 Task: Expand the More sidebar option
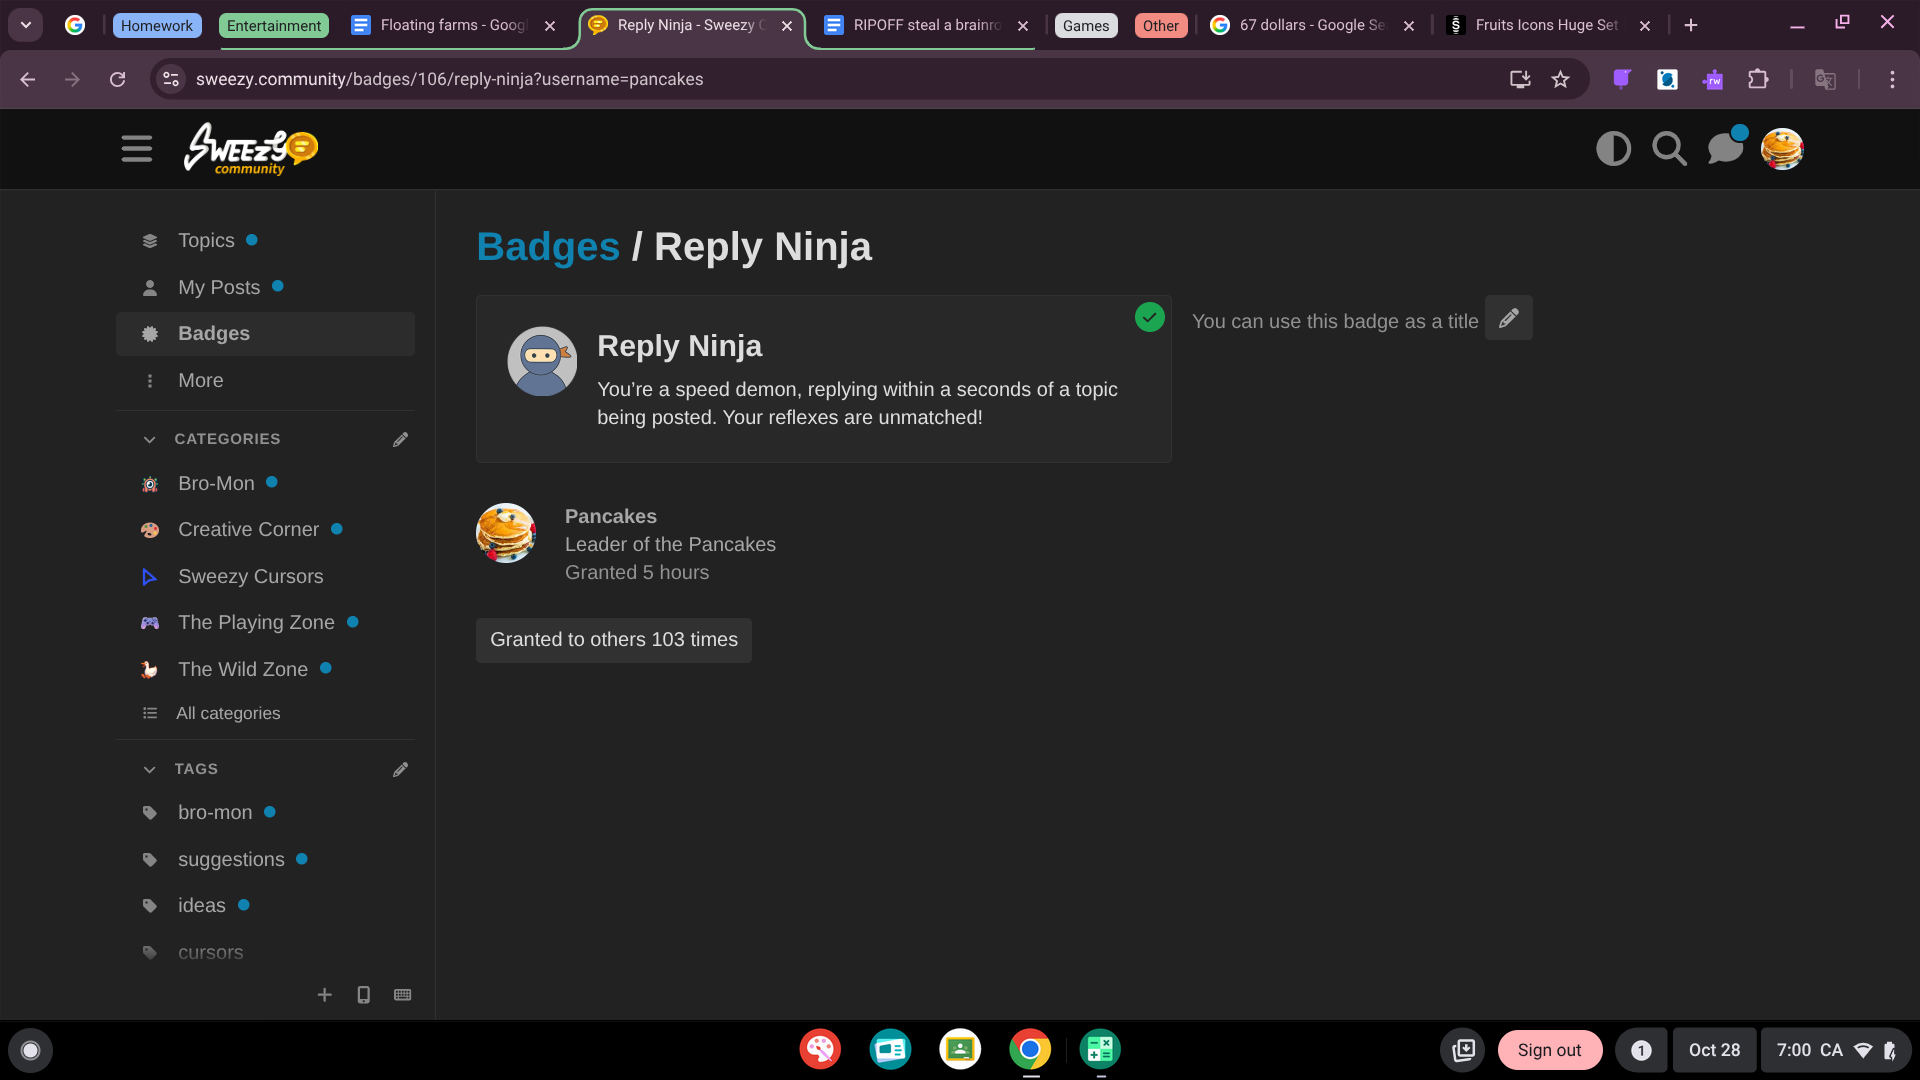tap(200, 381)
